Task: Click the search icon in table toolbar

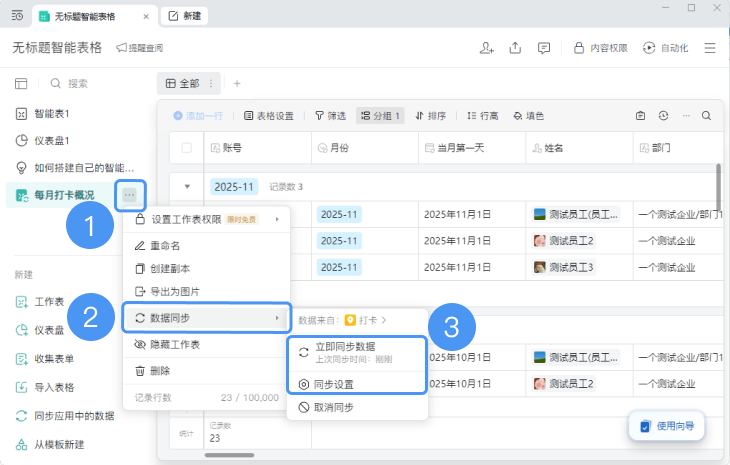Action: click(706, 116)
